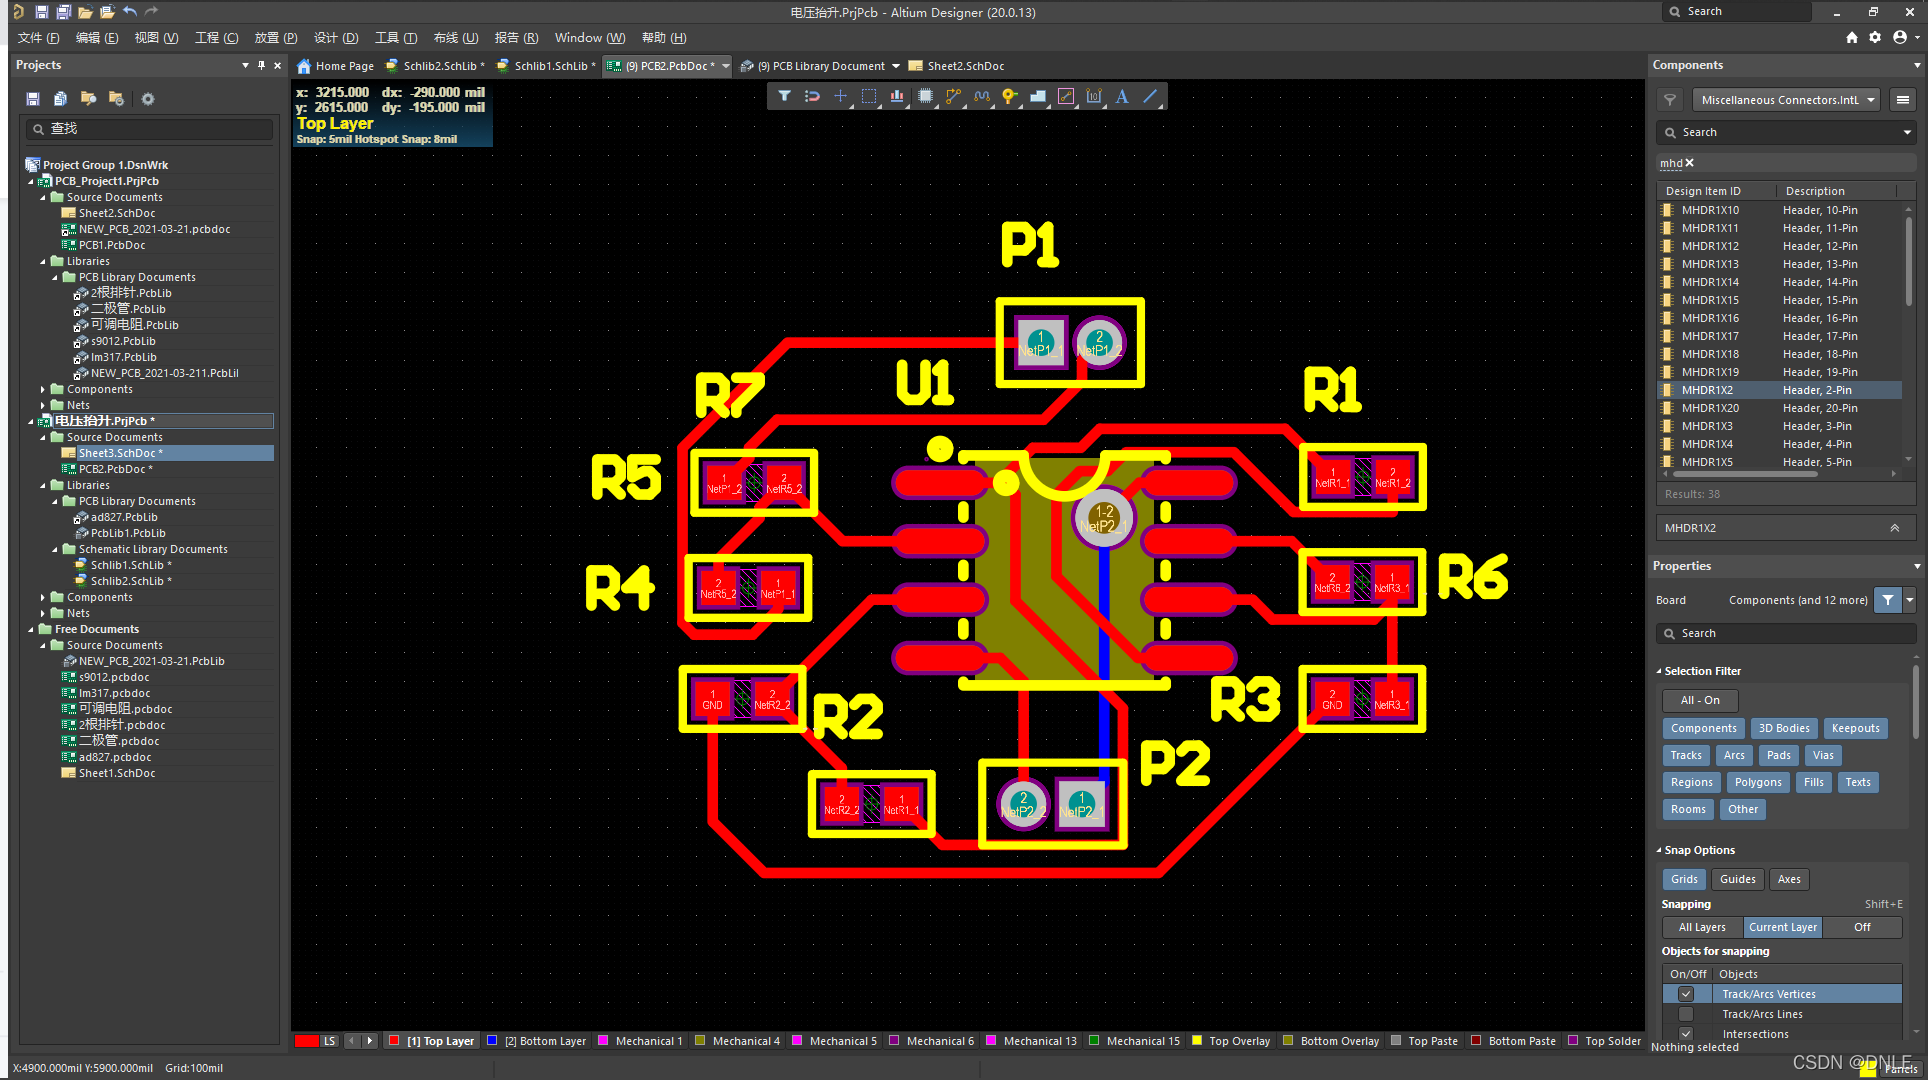Toggle the Track/Arcs Vertices checkbox on
This screenshot has height=1080, width=1928.
pos(1684,994)
